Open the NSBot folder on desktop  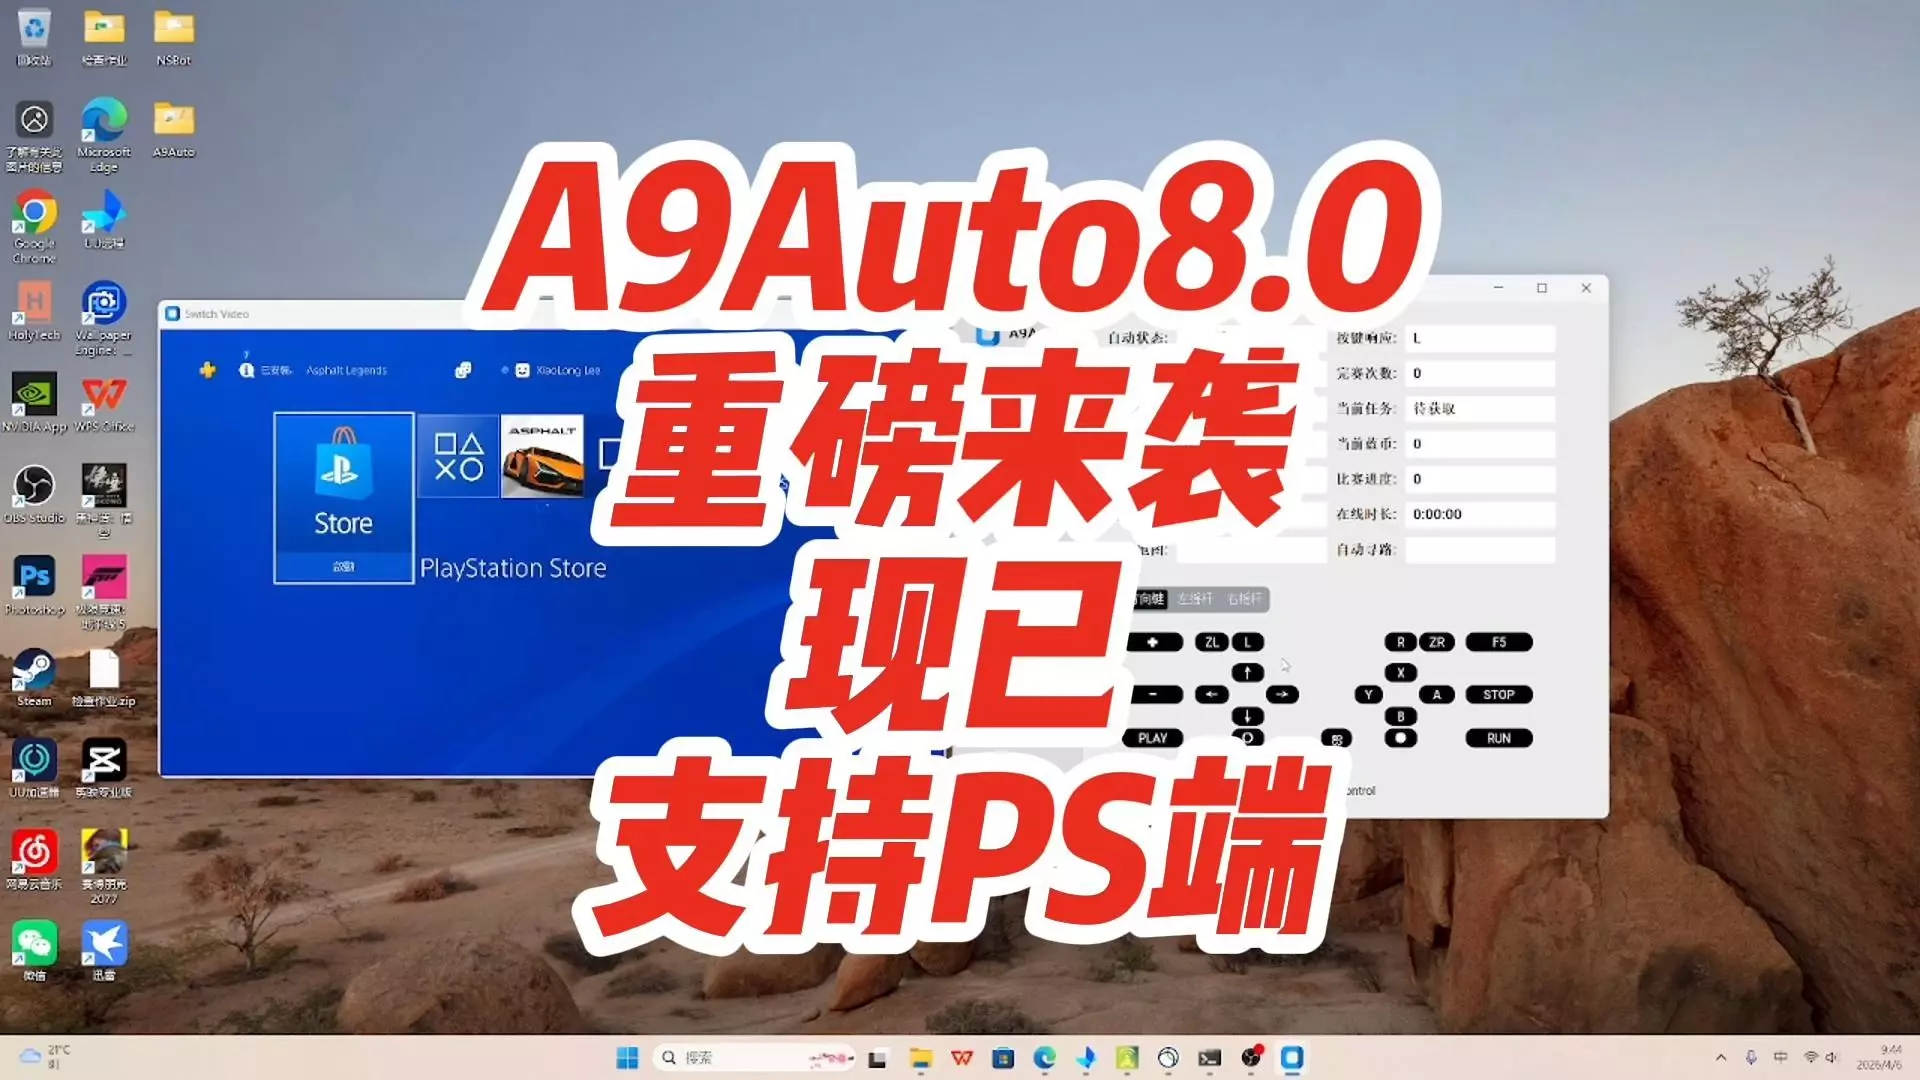[173, 36]
